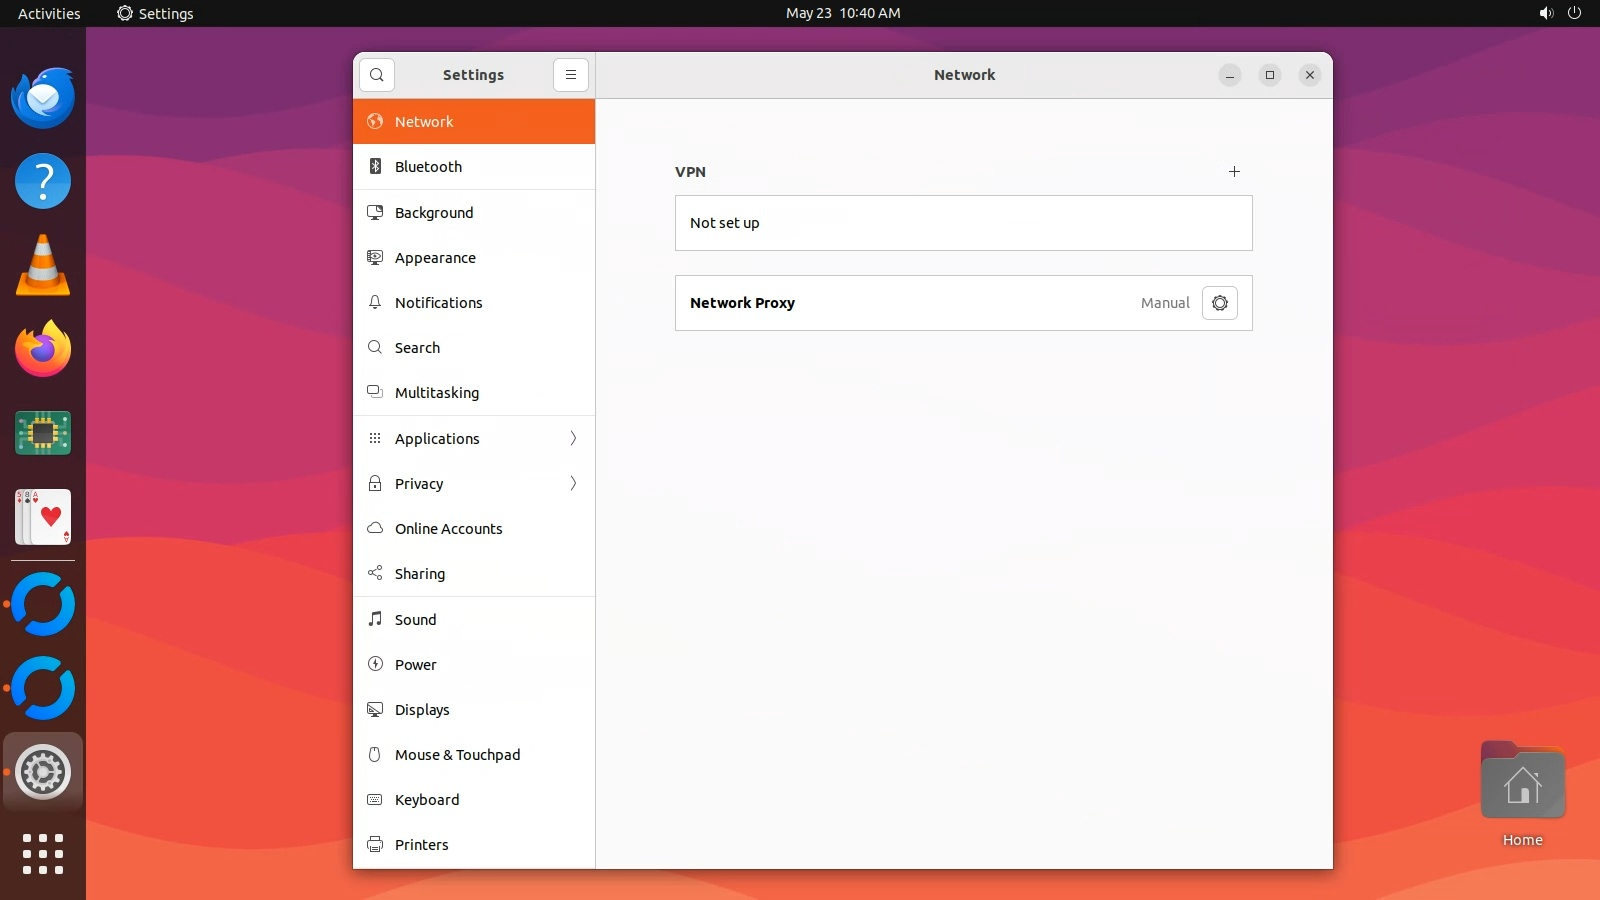Open VLC media player from dock
This screenshot has width=1600, height=900.
point(43,266)
